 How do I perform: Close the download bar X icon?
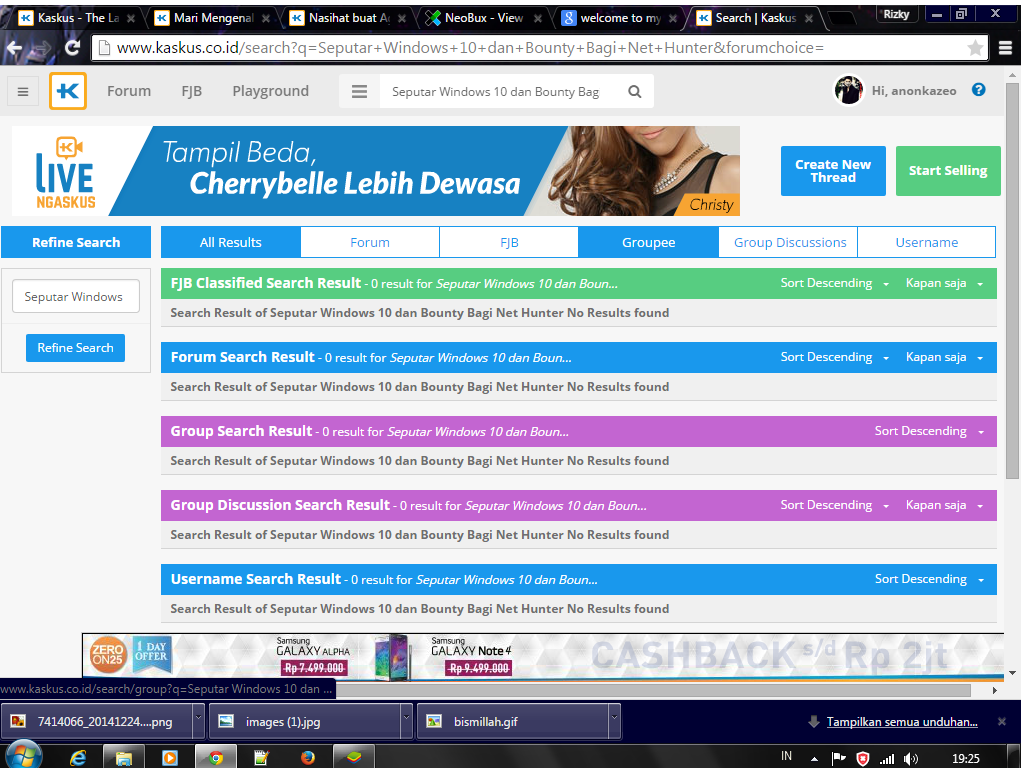[x=1002, y=722]
